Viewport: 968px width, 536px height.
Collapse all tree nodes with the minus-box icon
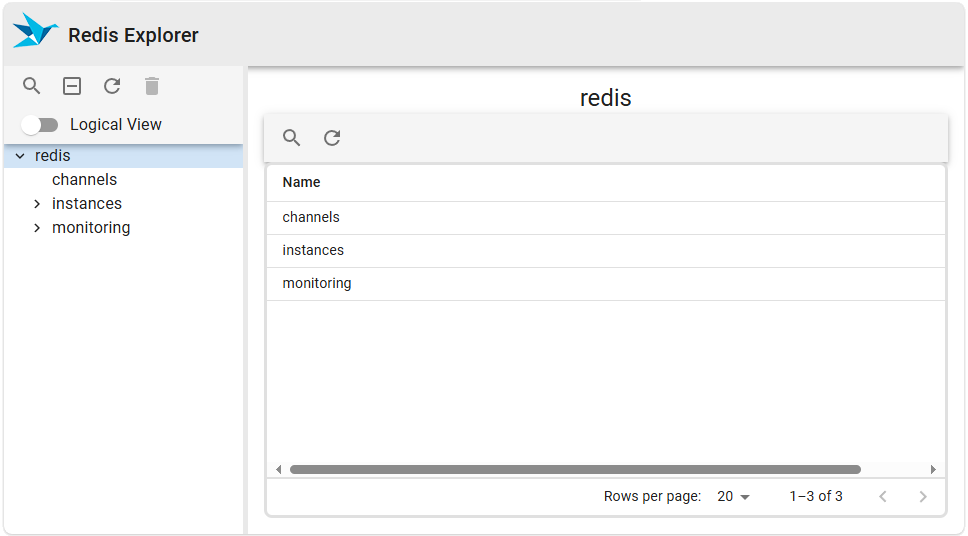coord(72,86)
